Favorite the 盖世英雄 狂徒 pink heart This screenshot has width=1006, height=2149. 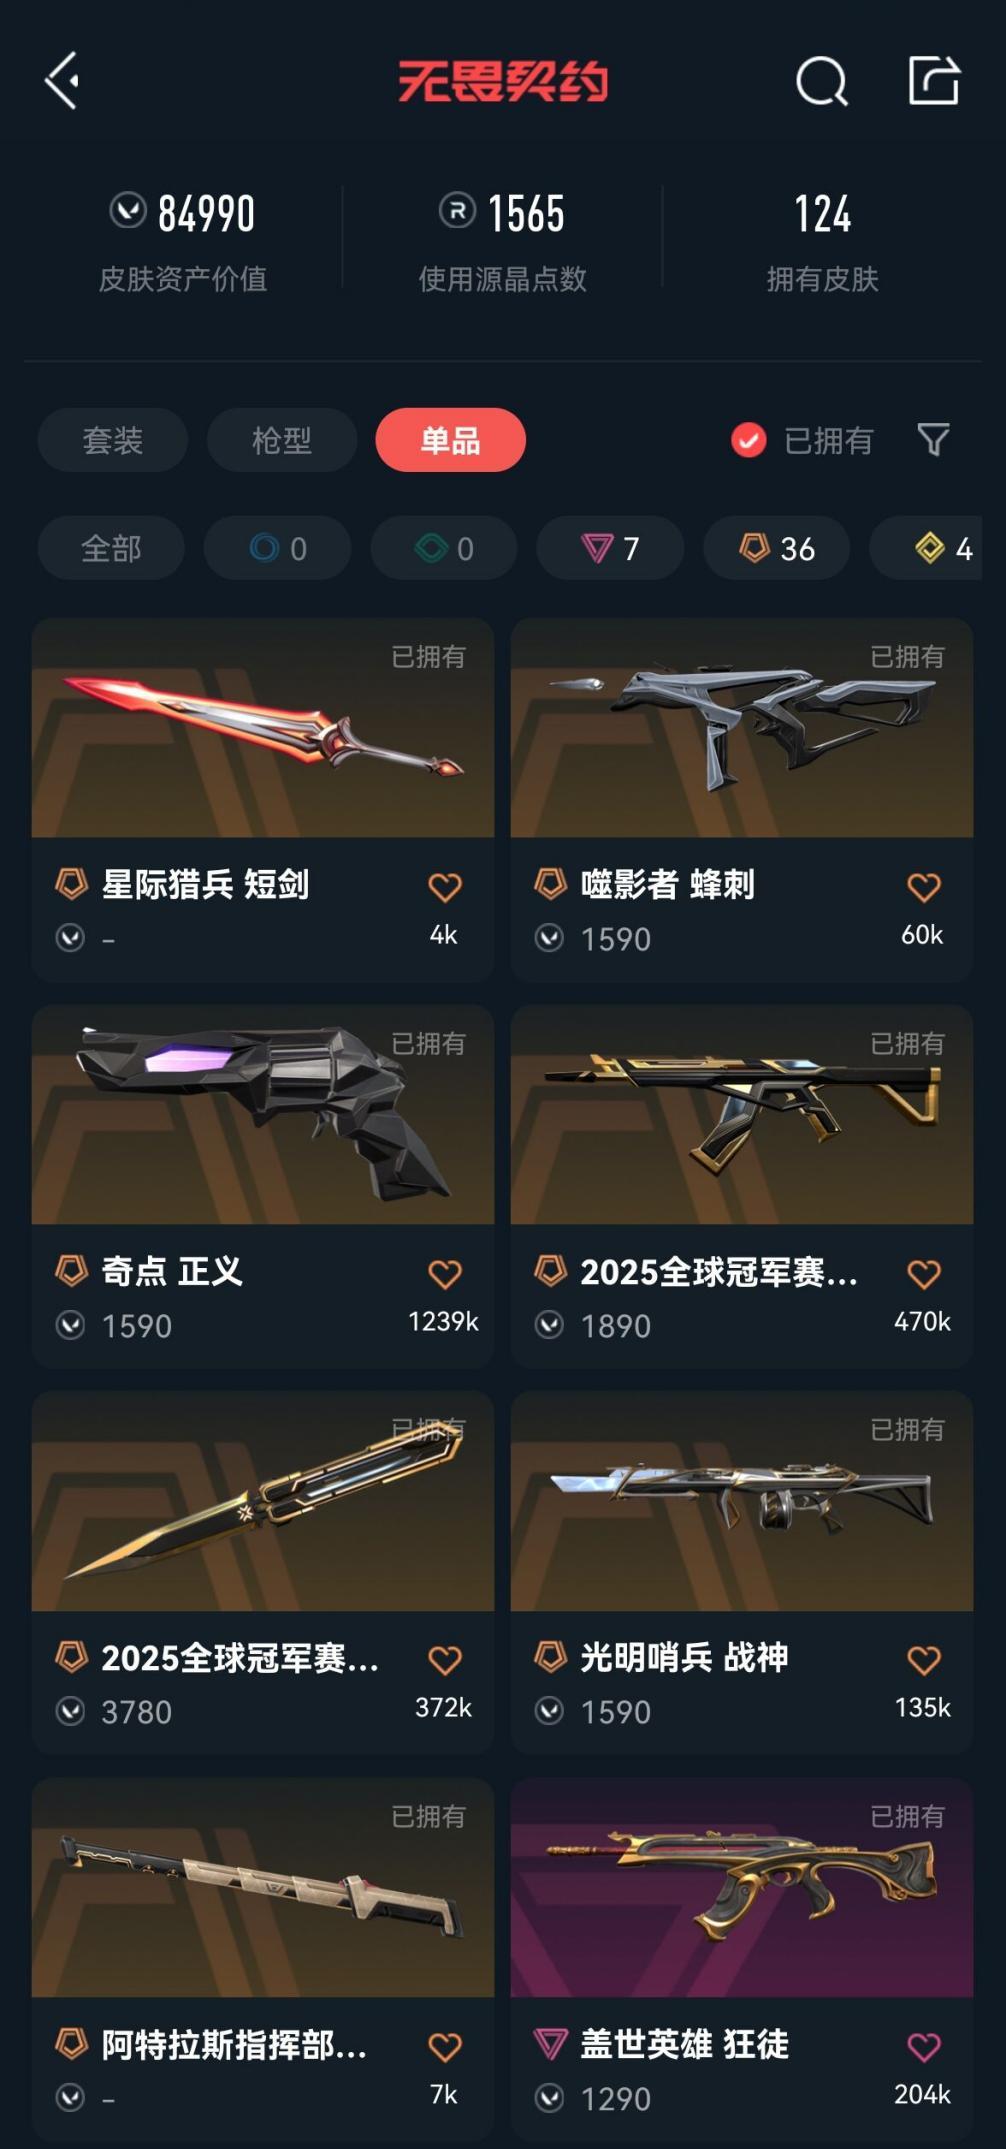point(924,2046)
